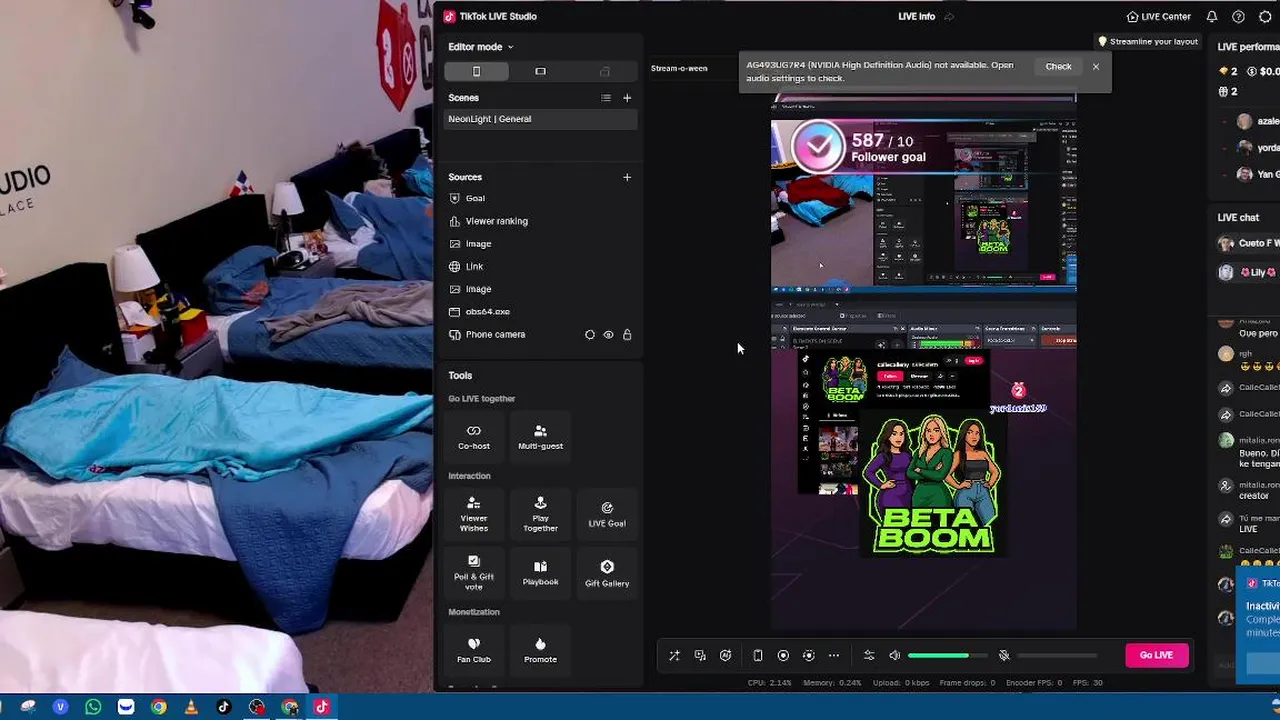
Task: Open settings gear icon in title bar
Action: pos(1265,16)
